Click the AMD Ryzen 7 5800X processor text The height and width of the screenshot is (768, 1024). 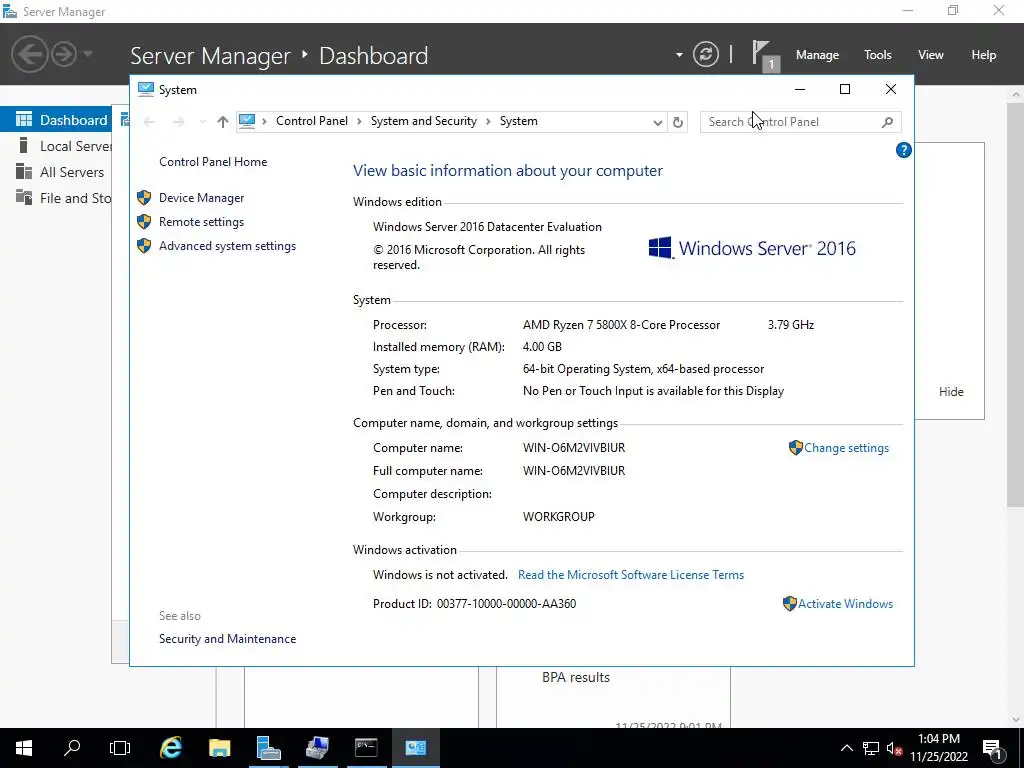pyautogui.click(x=621, y=325)
